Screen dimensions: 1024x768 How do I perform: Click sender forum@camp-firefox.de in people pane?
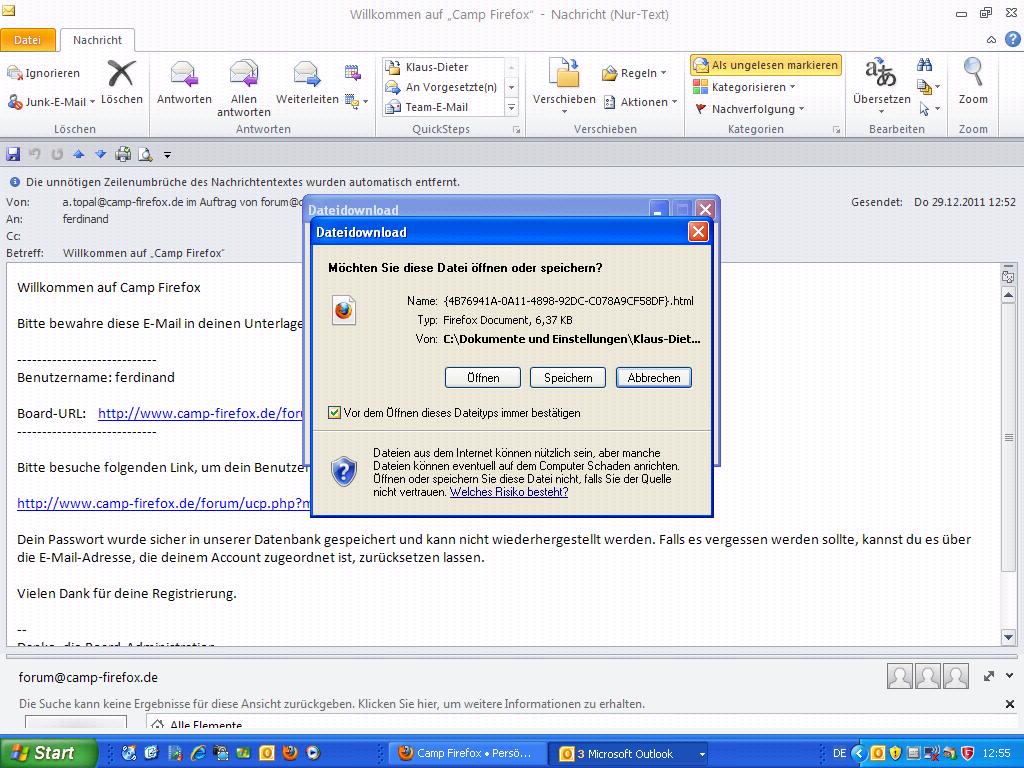[x=88, y=677]
